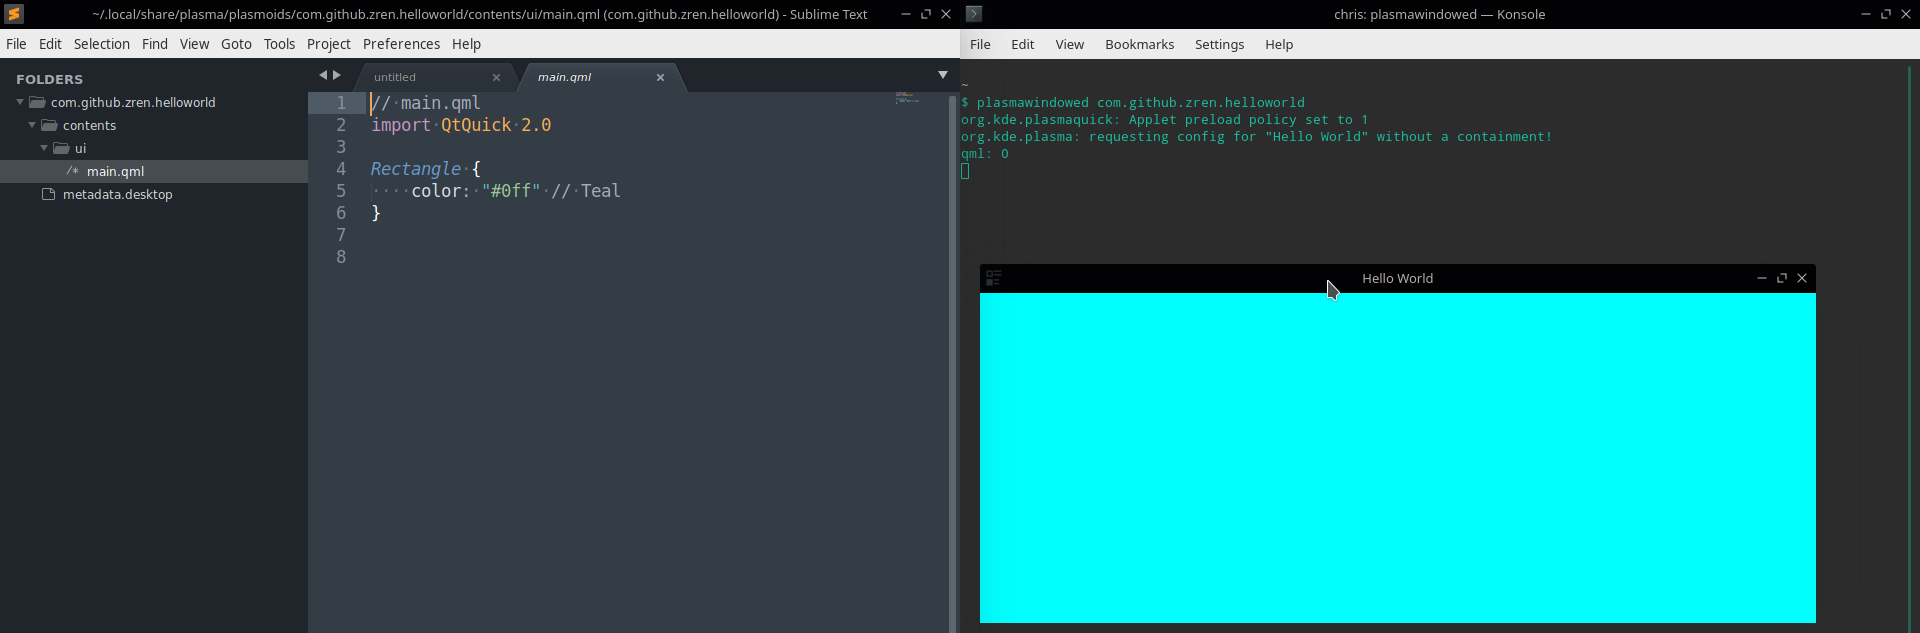
Task: Maximize the Hello World window
Action: pyautogui.click(x=1782, y=278)
